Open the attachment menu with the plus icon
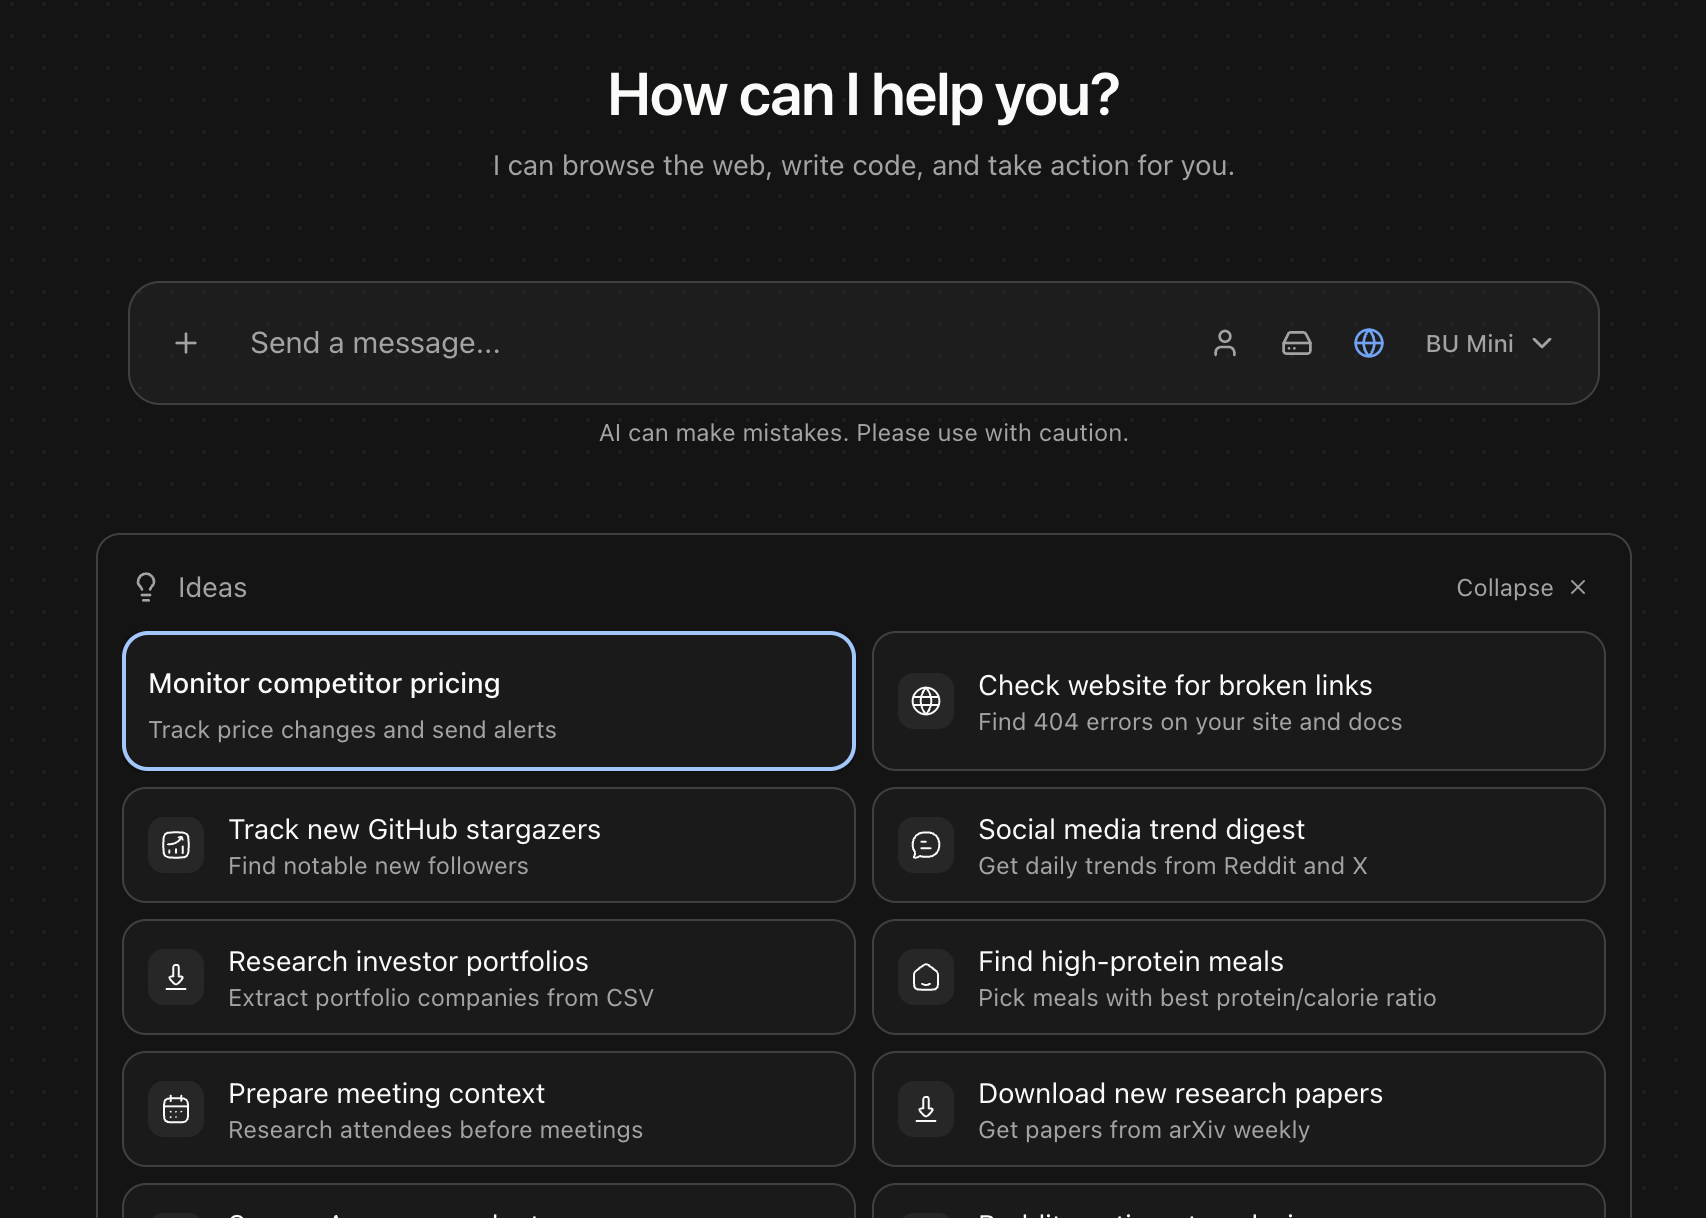Viewport: 1706px width, 1218px height. click(x=185, y=343)
